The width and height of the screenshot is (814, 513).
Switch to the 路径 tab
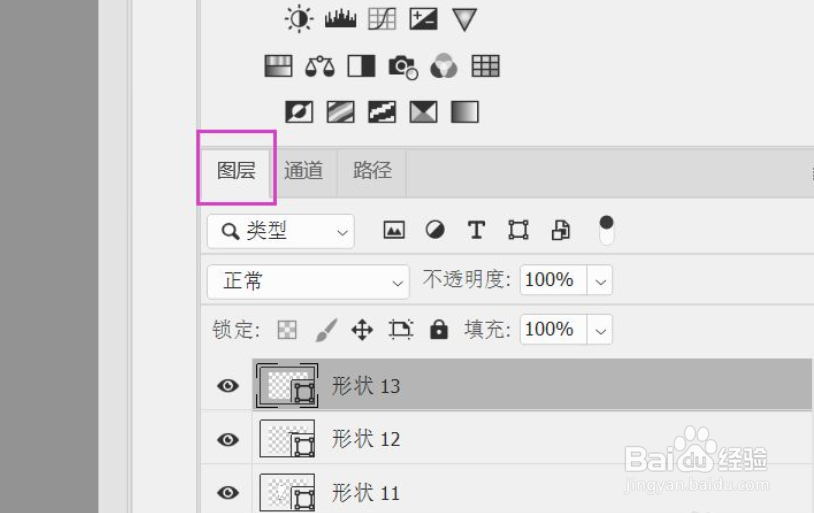pyautogui.click(x=372, y=171)
